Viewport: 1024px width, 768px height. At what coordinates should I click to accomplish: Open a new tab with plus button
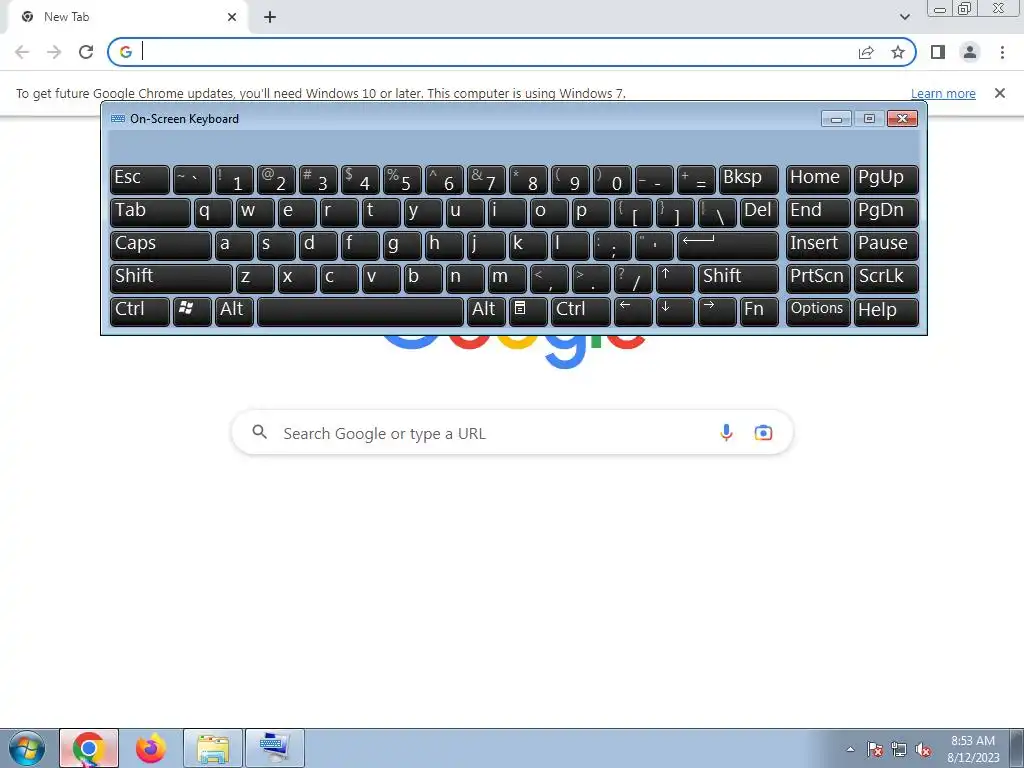coord(270,17)
